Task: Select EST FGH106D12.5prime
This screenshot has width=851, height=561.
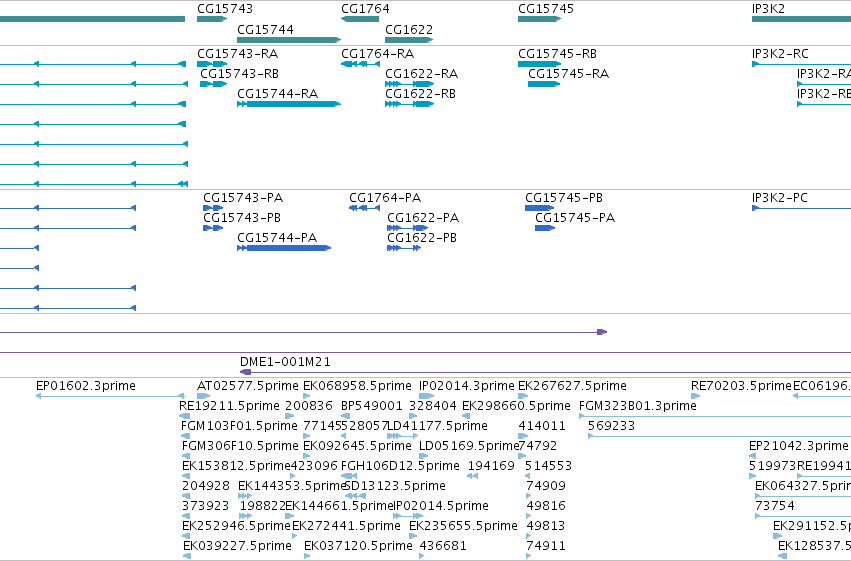Action: (400, 466)
